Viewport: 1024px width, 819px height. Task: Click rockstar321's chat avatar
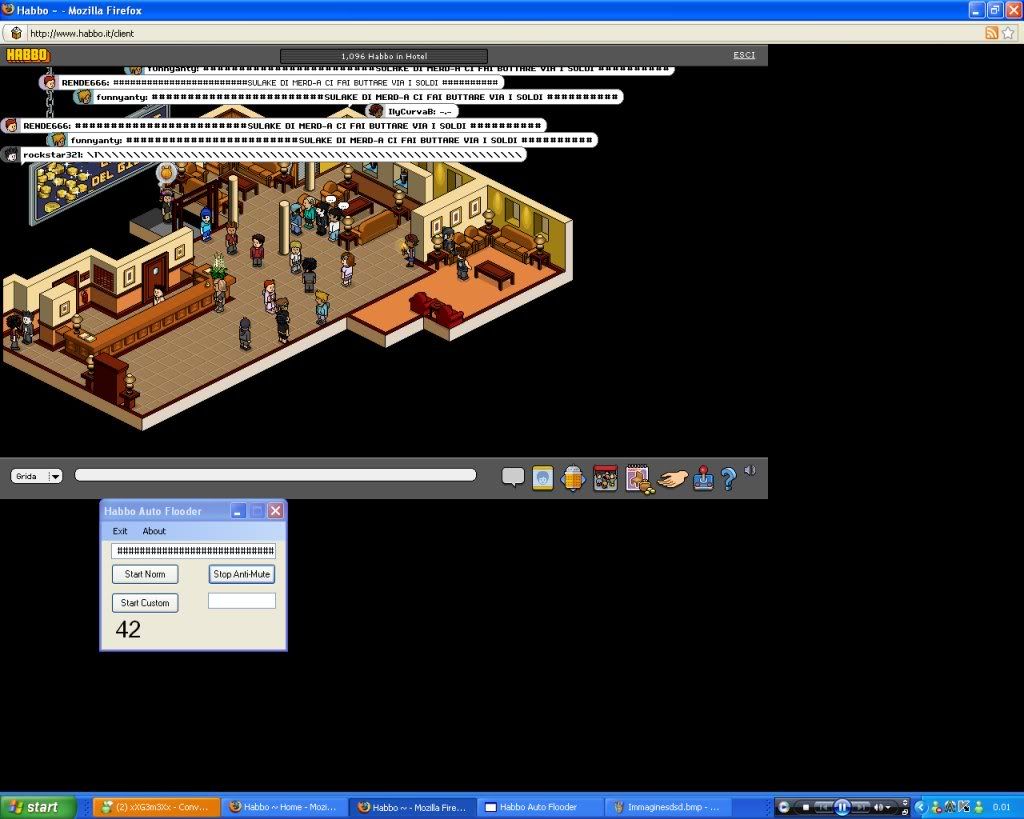pos(11,154)
